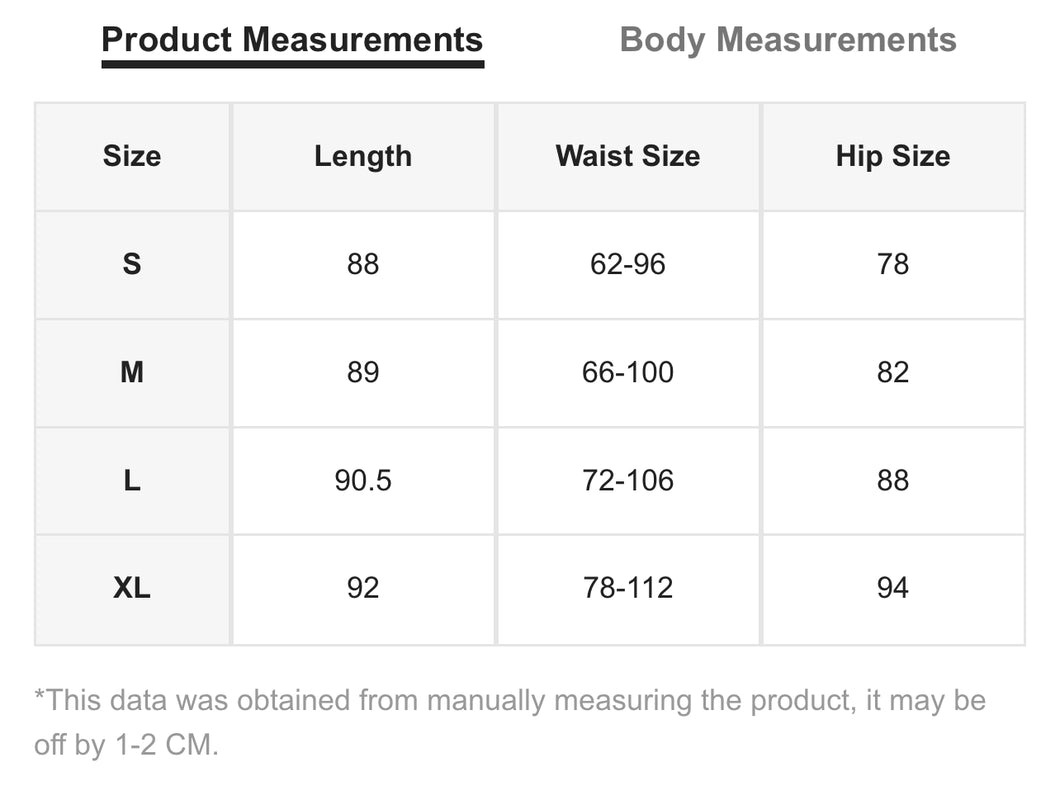Image resolution: width=1060 pixels, height=786 pixels.
Task: Select the L size row label
Action: (132, 481)
